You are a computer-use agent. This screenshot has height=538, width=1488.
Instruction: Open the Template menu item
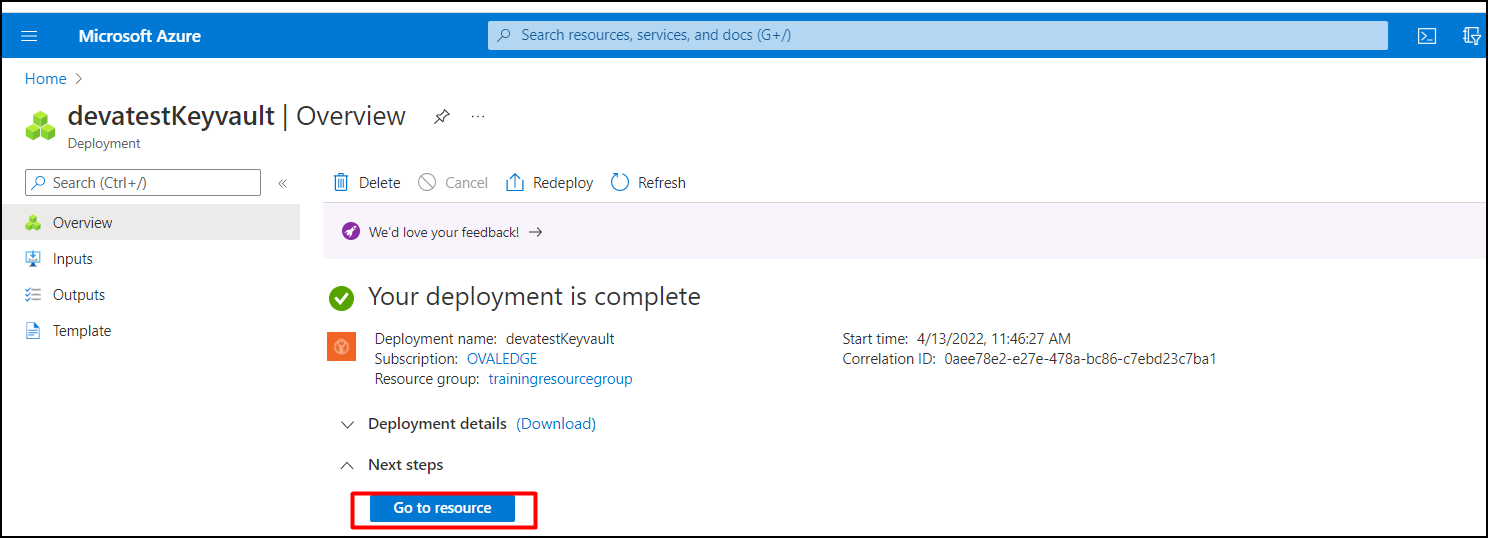coord(150,331)
